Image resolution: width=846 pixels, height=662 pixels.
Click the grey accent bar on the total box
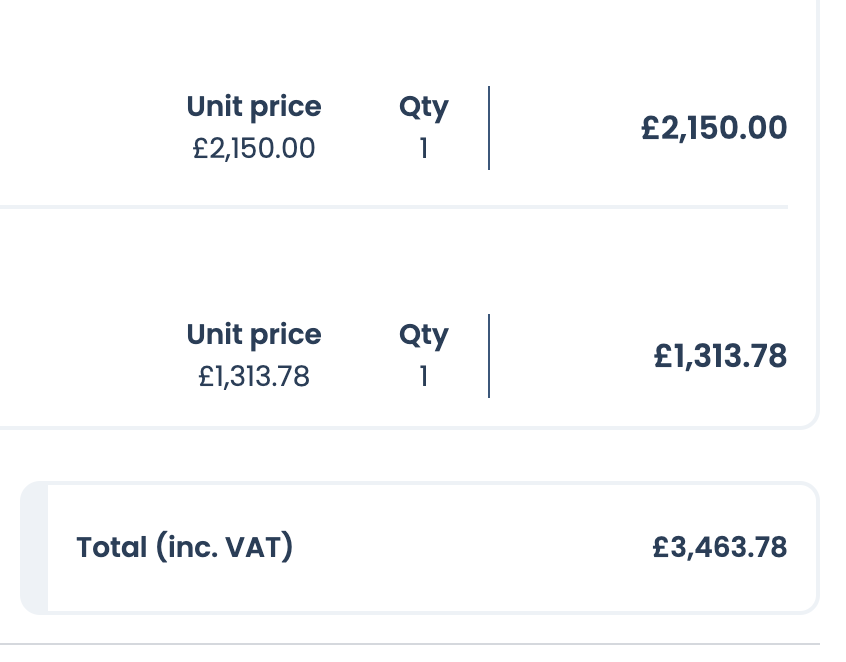tap(34, 547)
